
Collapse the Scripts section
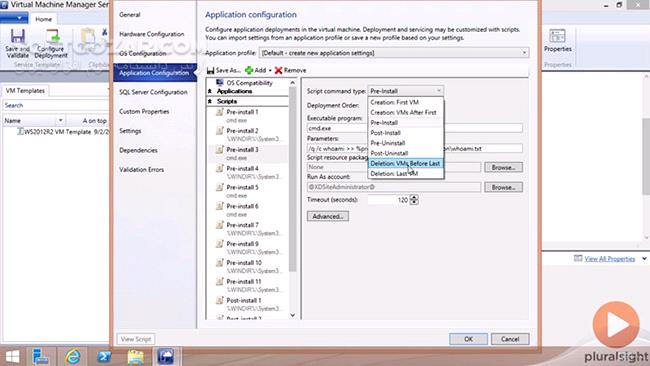tap(210, 101)
